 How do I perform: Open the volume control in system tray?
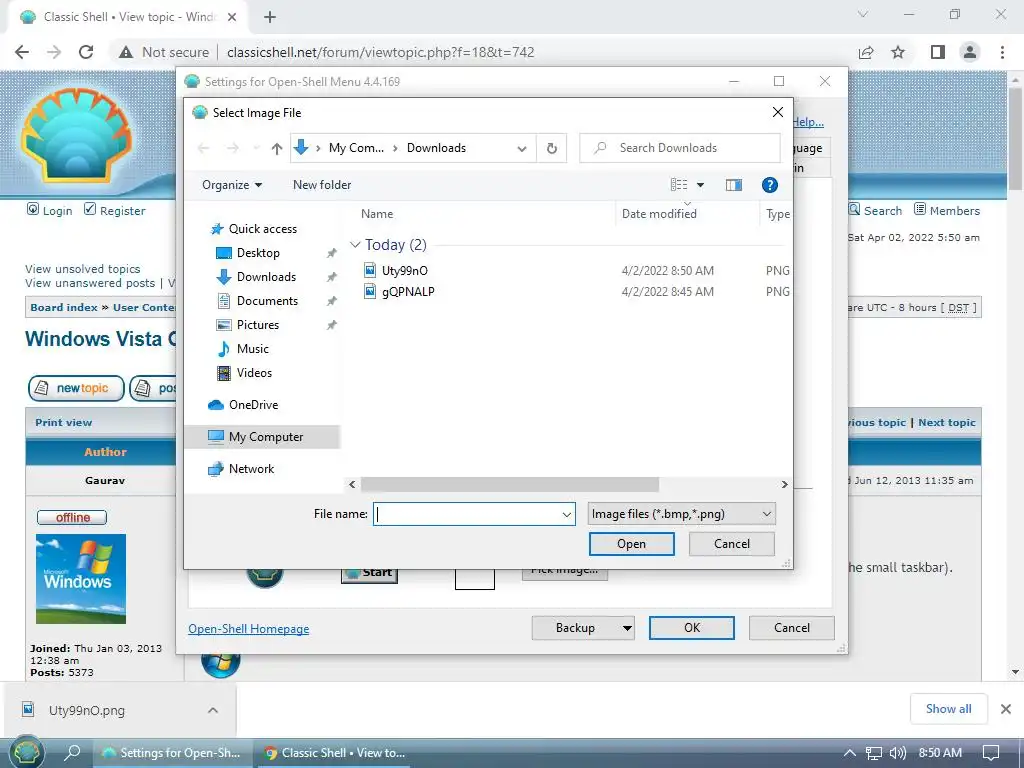tap(897, 753)
